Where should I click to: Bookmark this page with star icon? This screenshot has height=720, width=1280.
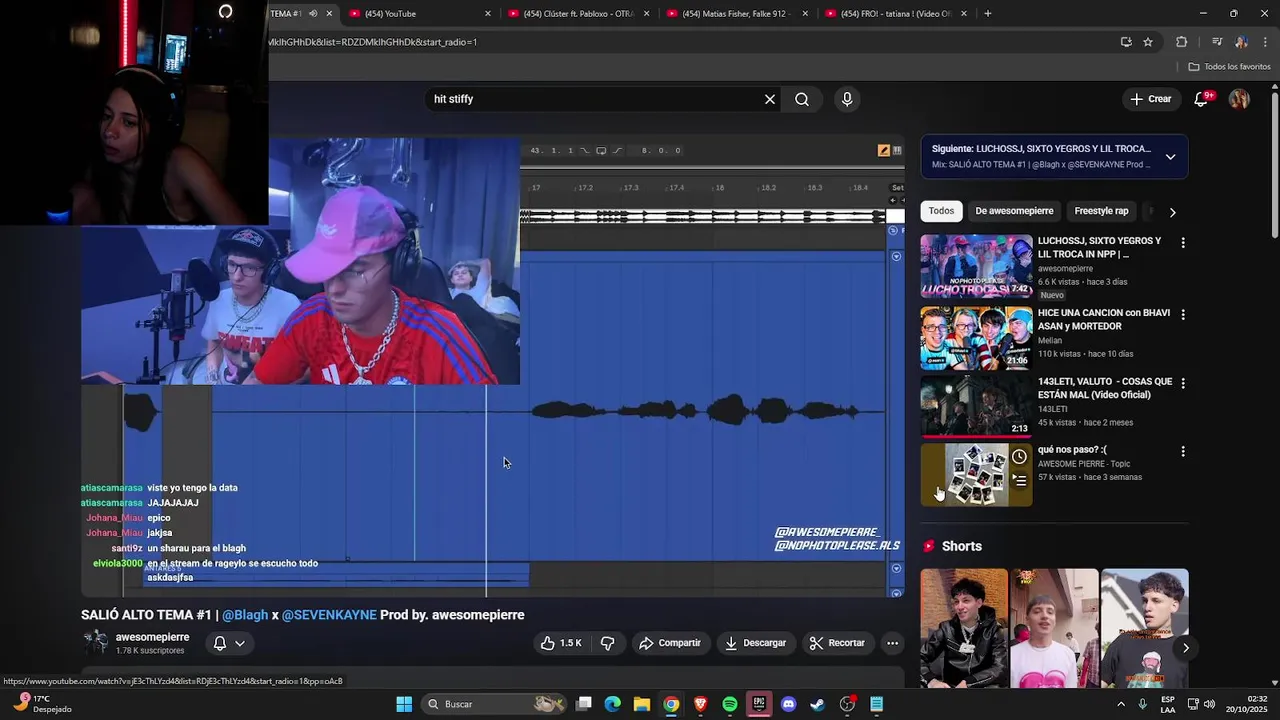click(1148, 42)
